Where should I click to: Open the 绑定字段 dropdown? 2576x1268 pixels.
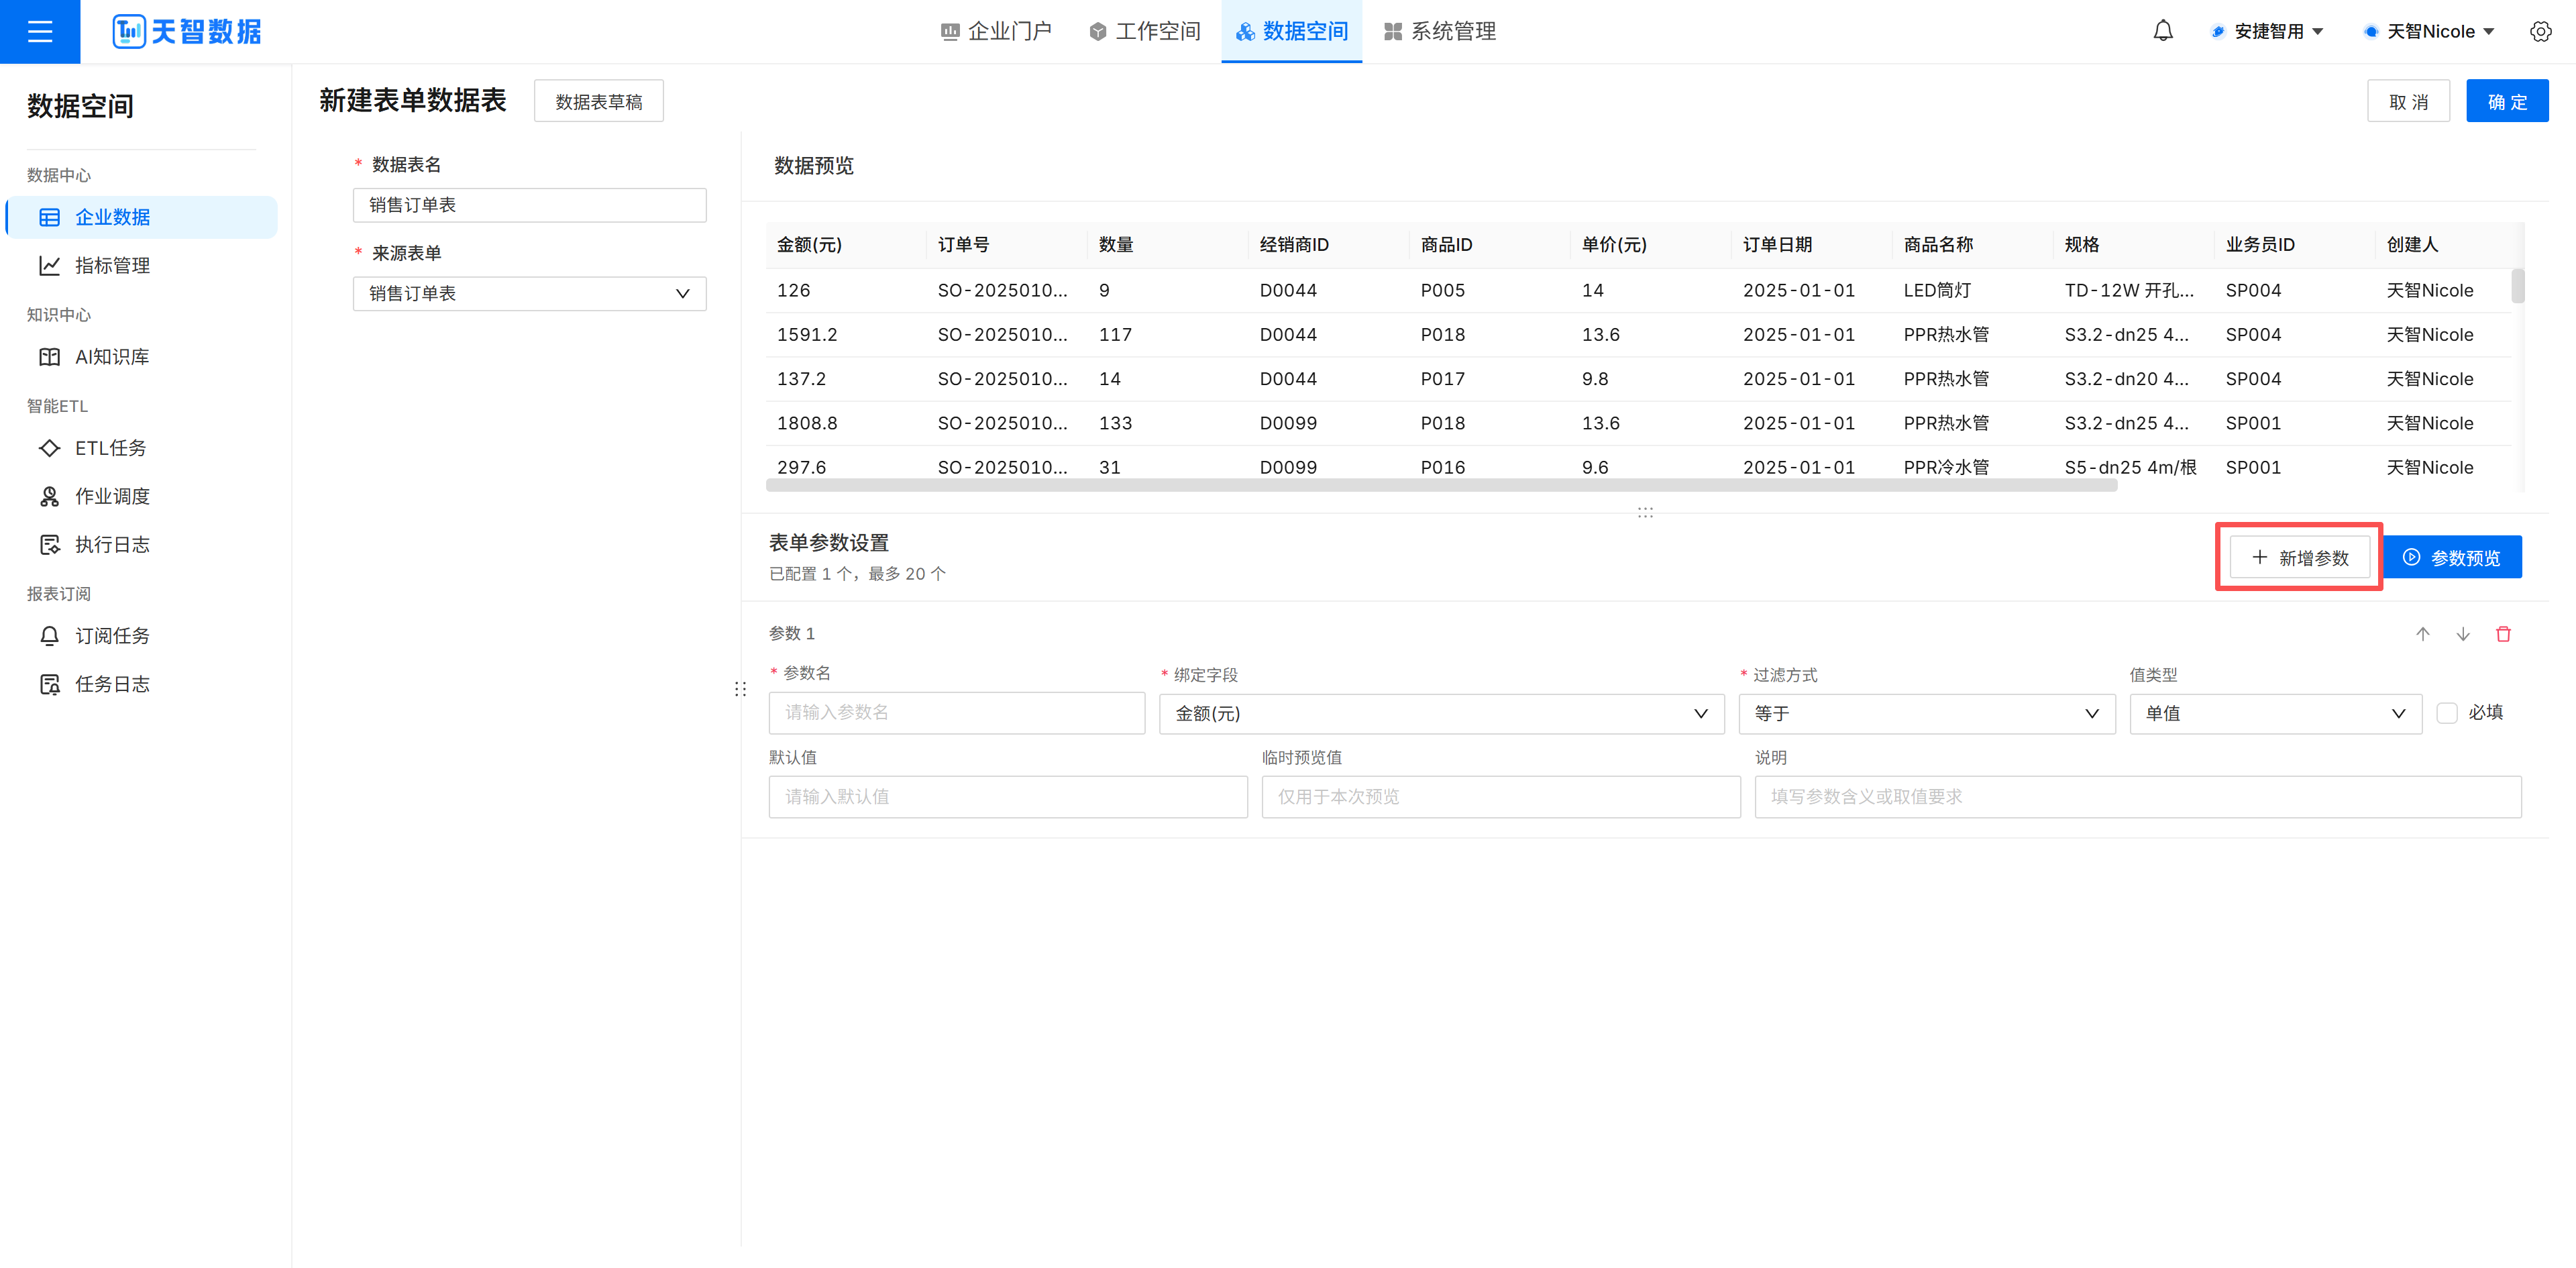click(x=1441, y=714)
